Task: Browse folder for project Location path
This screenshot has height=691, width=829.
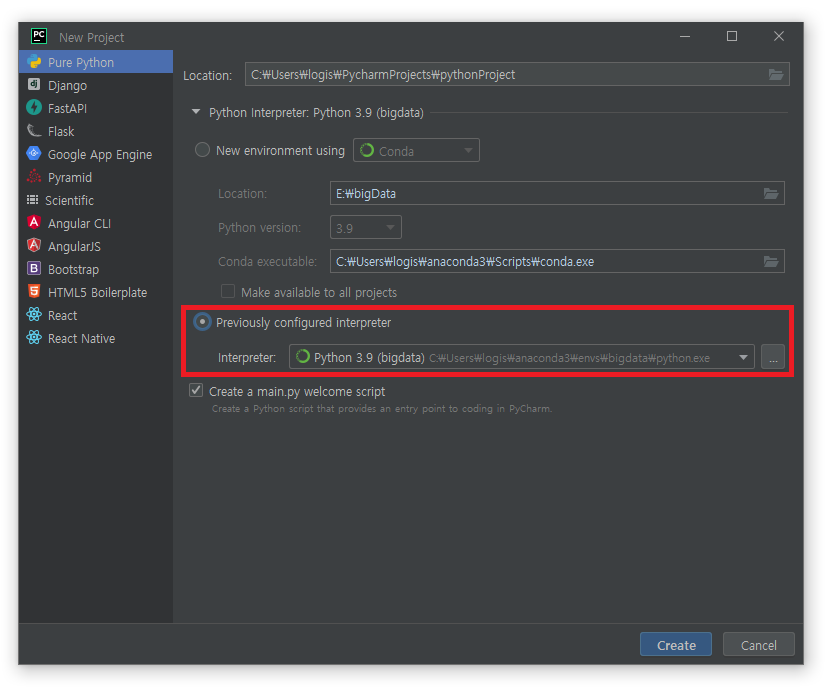Action: pos(776,75)
